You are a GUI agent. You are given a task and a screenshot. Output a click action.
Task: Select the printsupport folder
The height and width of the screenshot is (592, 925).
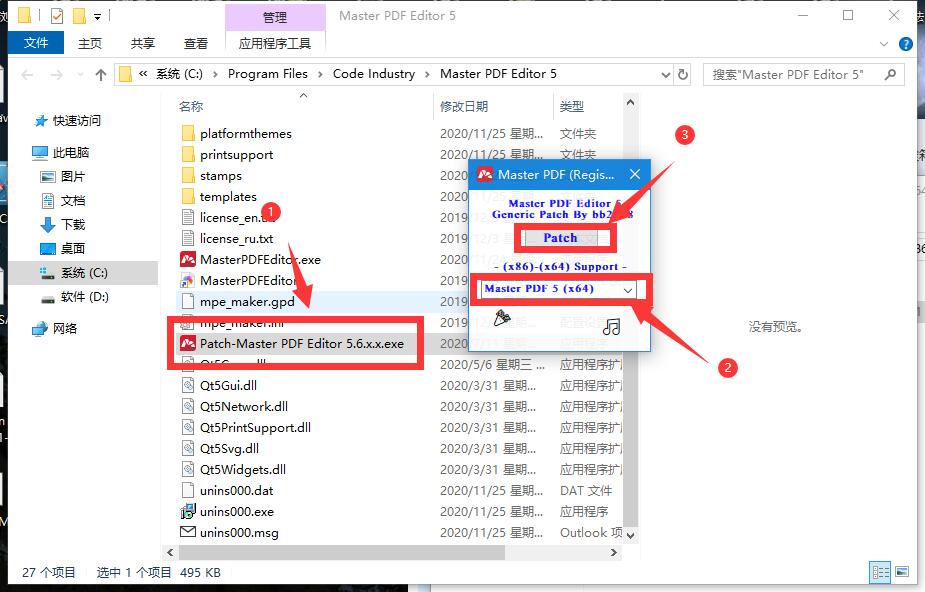coord(236,154)
